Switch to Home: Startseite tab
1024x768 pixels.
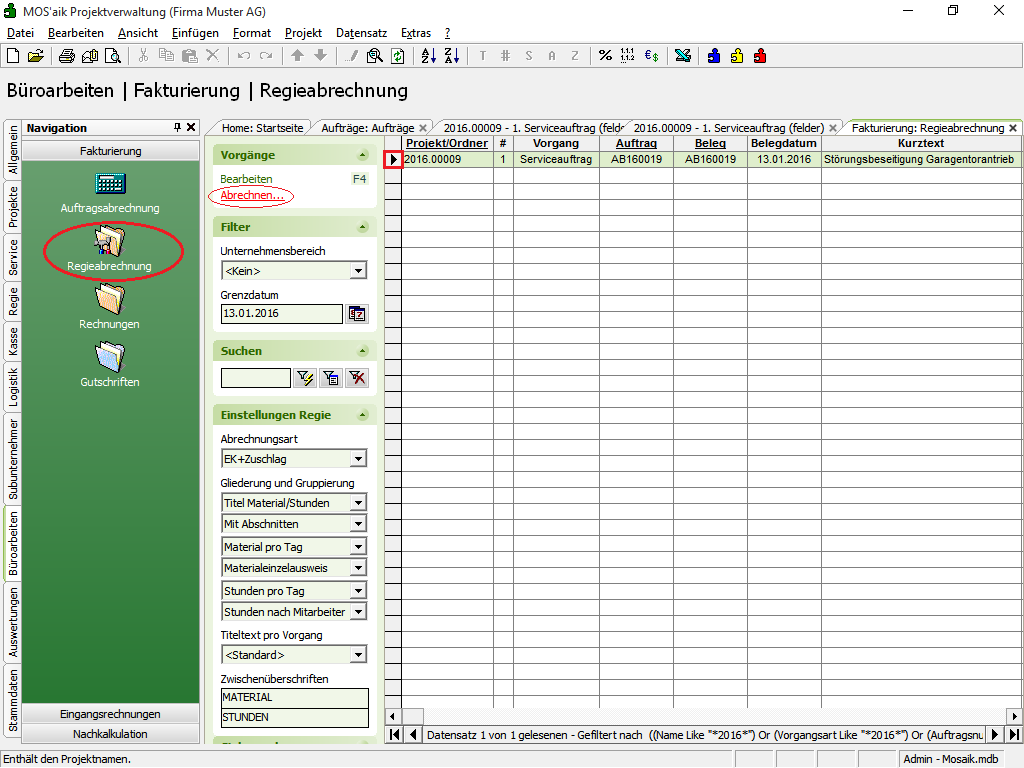[262, 128]
